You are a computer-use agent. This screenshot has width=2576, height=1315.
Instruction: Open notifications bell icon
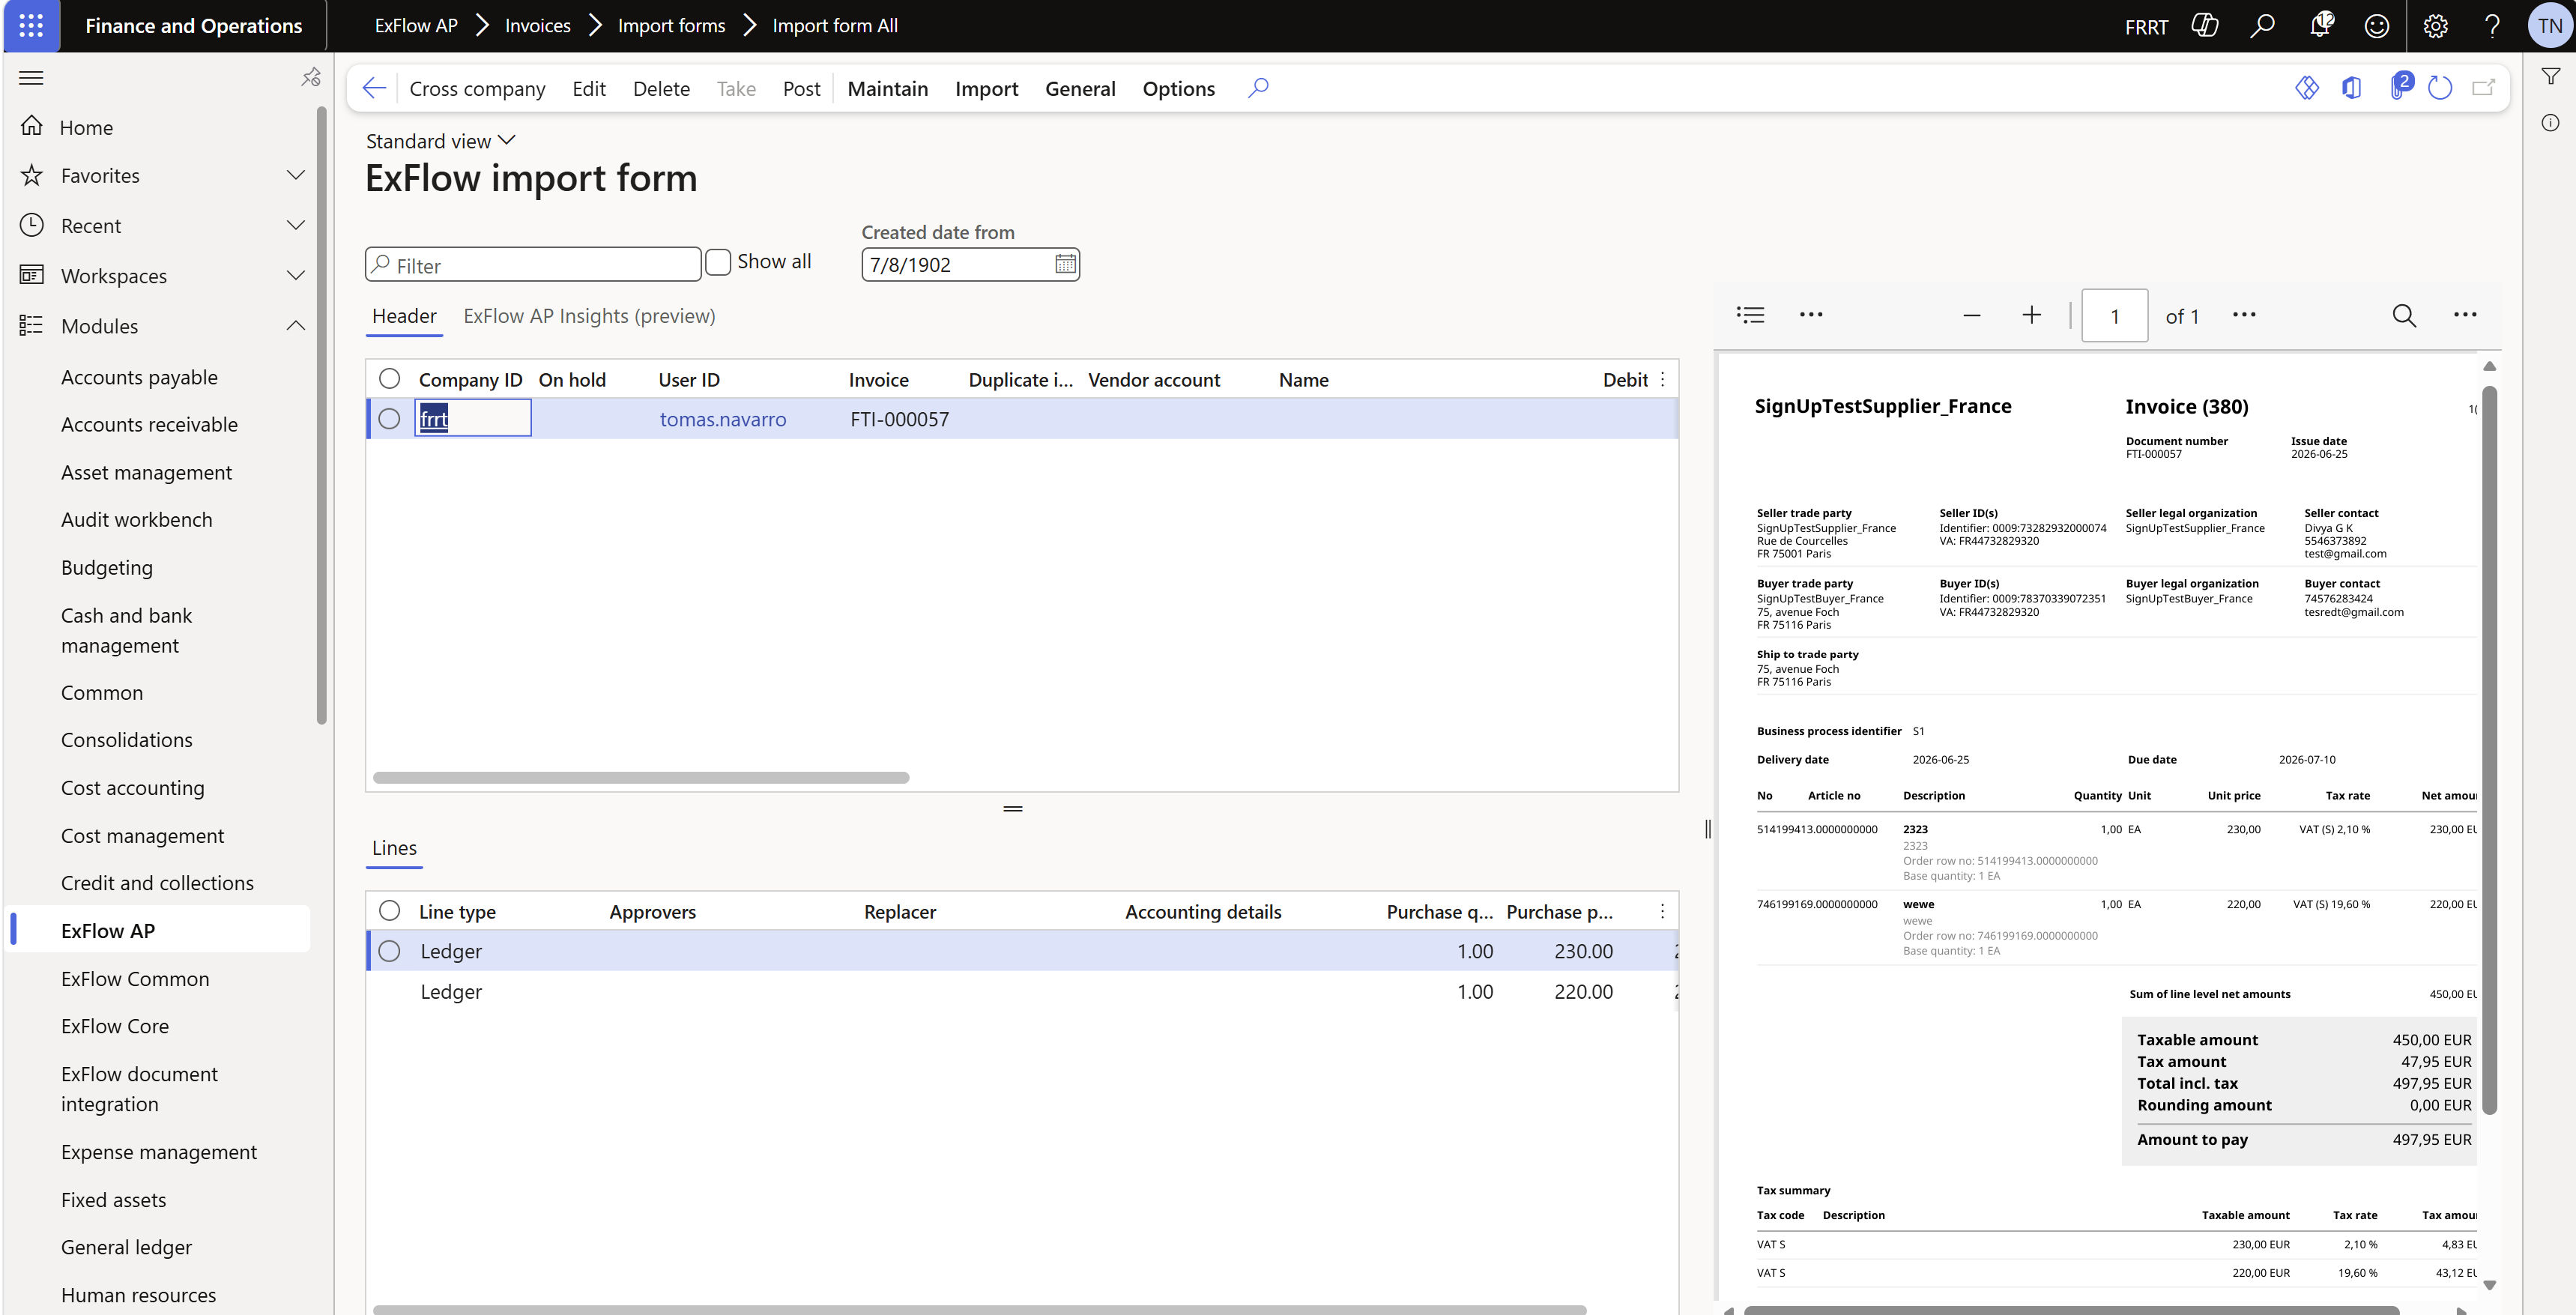2321,26
